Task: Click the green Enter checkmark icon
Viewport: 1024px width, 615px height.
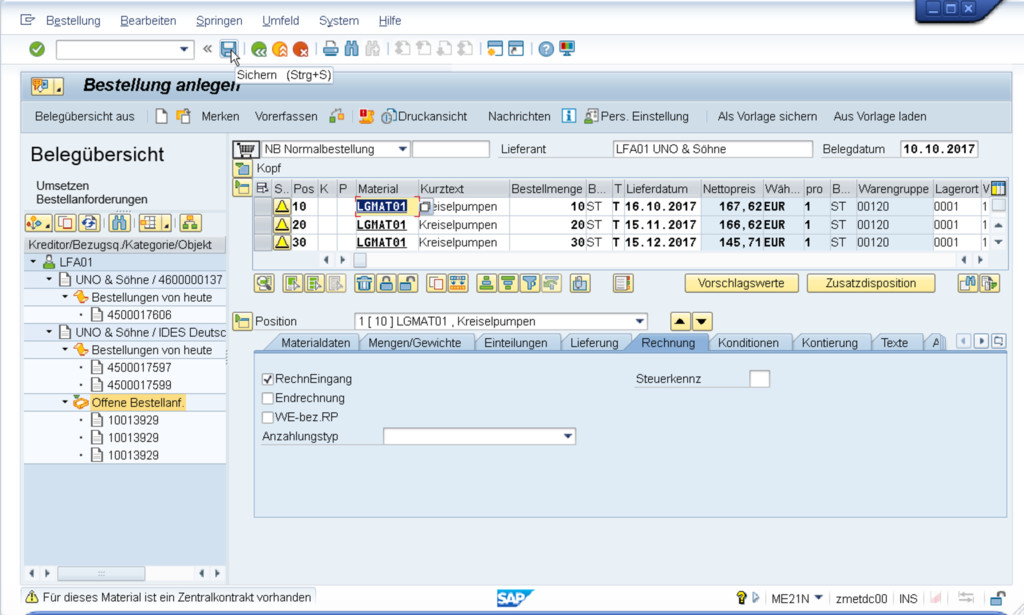Action: 37,49
